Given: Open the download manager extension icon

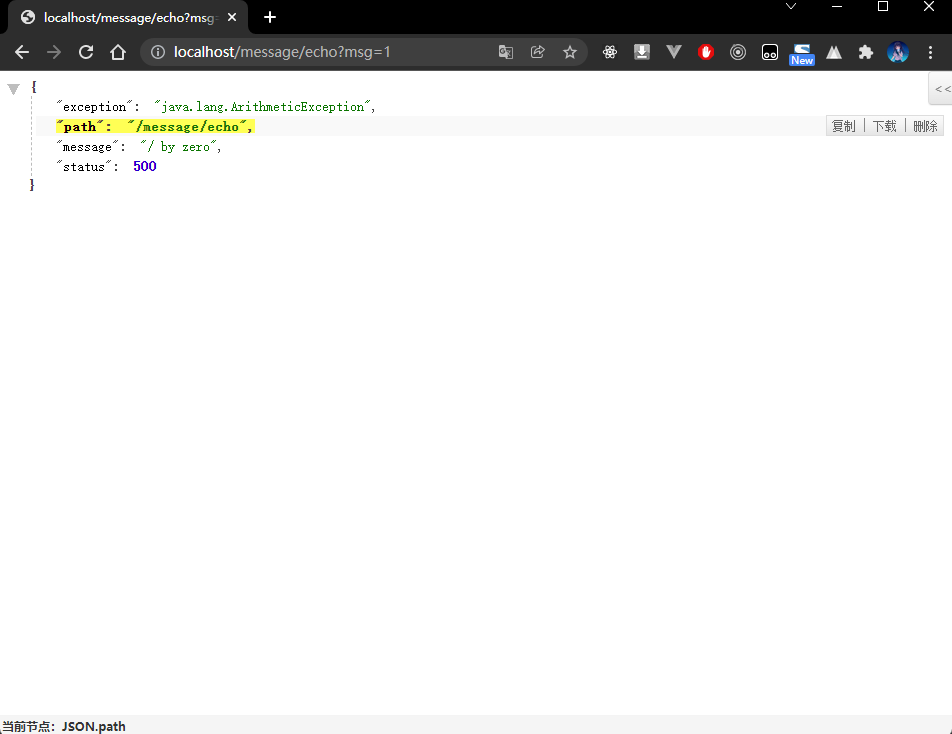Looking at the screenshot, I should coord(642,52).
